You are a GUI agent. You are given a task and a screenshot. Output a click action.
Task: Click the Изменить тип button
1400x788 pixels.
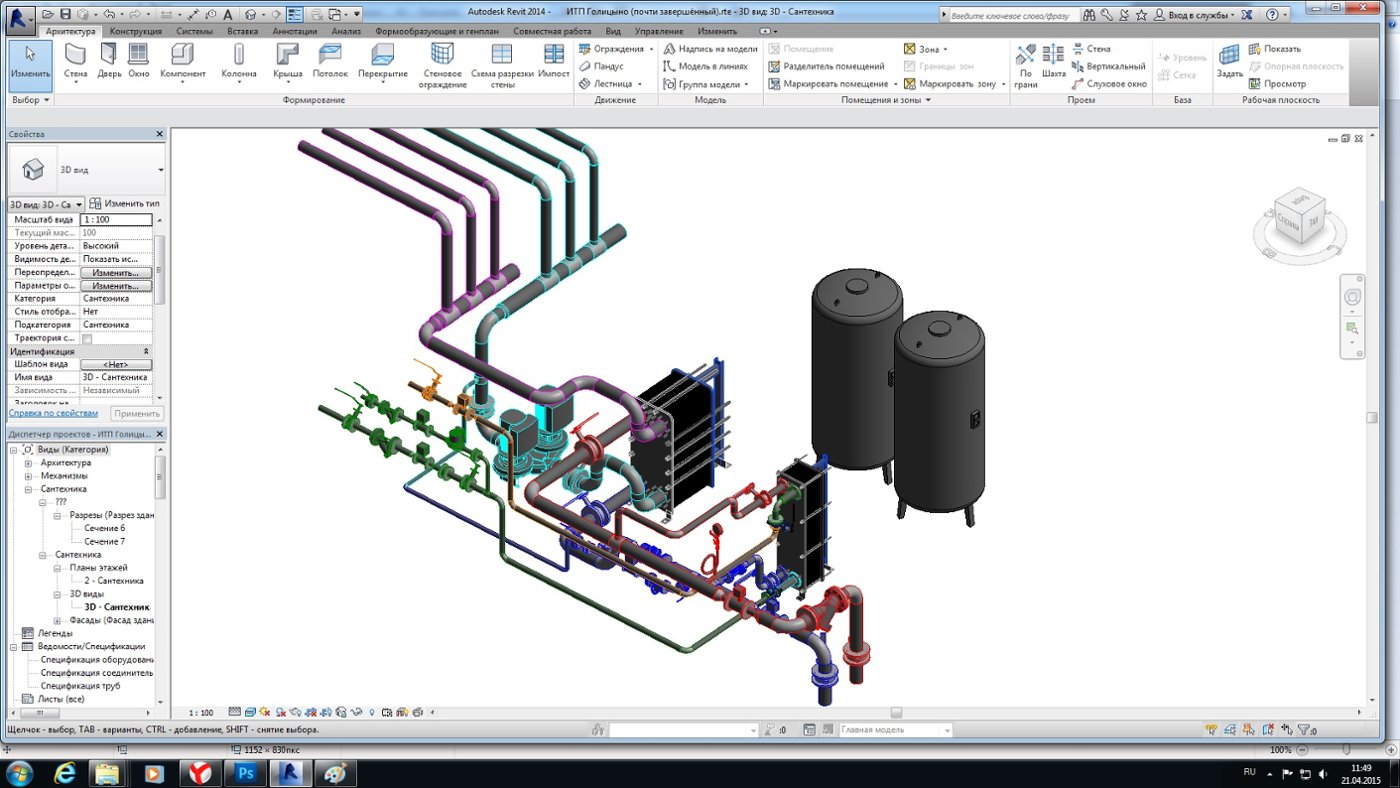point(125,203)
